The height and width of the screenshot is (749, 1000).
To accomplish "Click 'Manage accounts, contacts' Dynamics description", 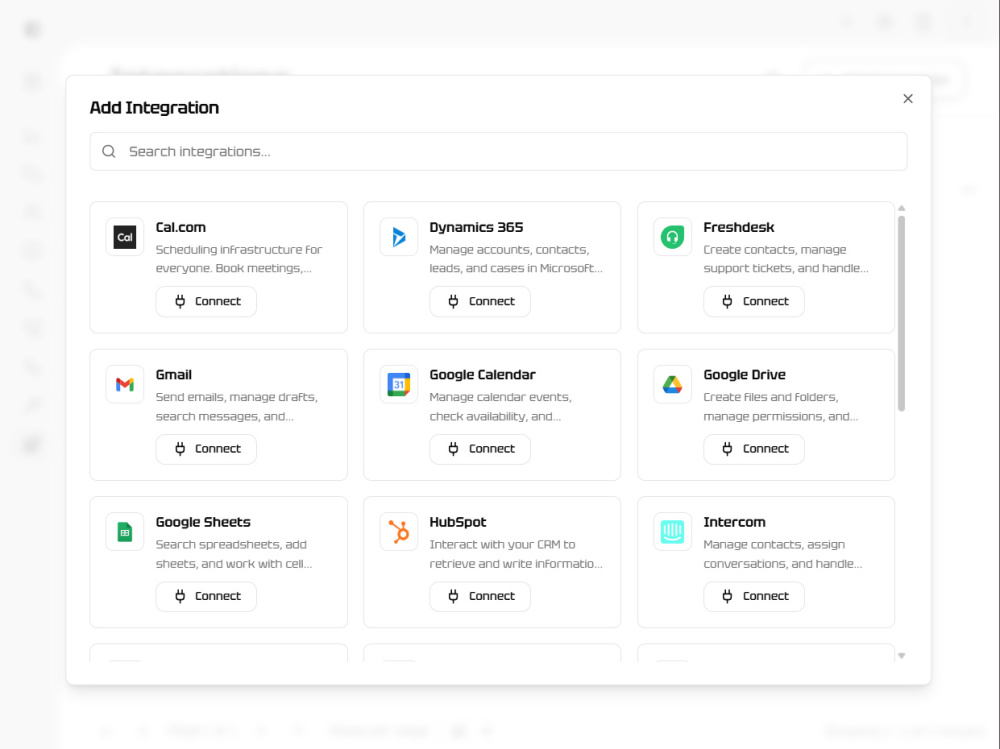I will click(x=515, y=258).
